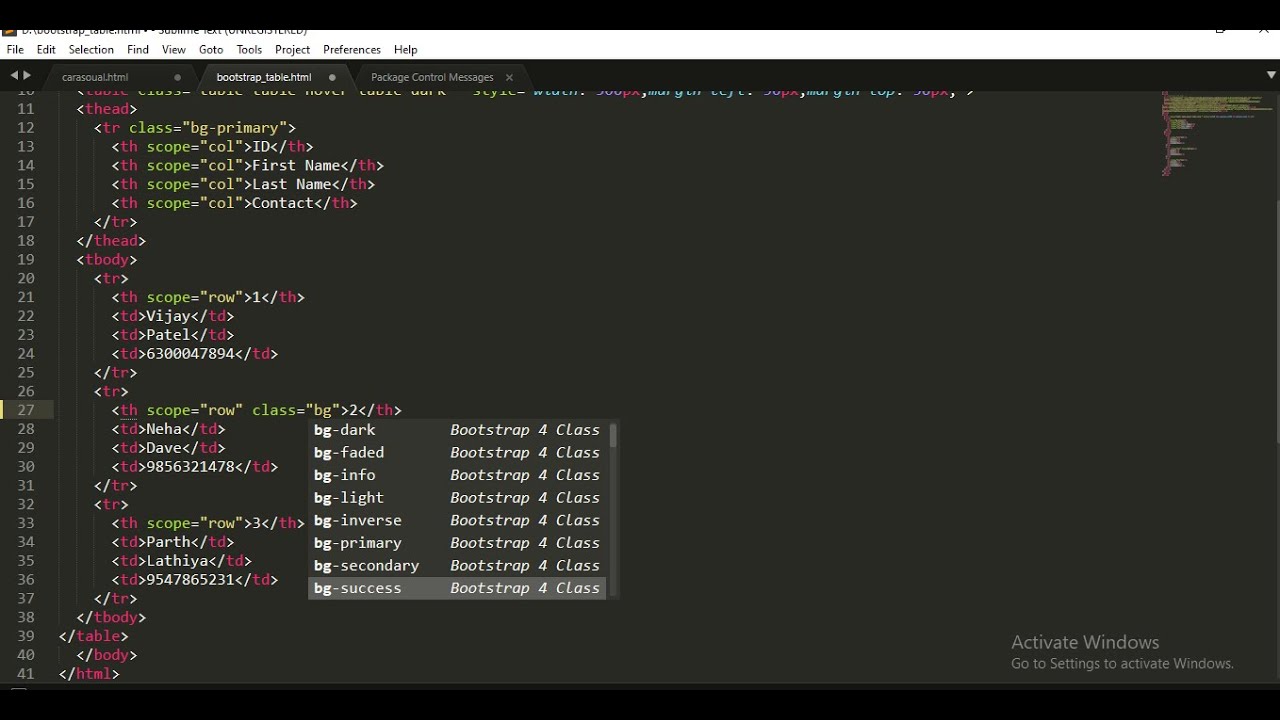
Task: Click the 'Vijay' cell text
Action: pyautogui.click(x=168, y=316)
